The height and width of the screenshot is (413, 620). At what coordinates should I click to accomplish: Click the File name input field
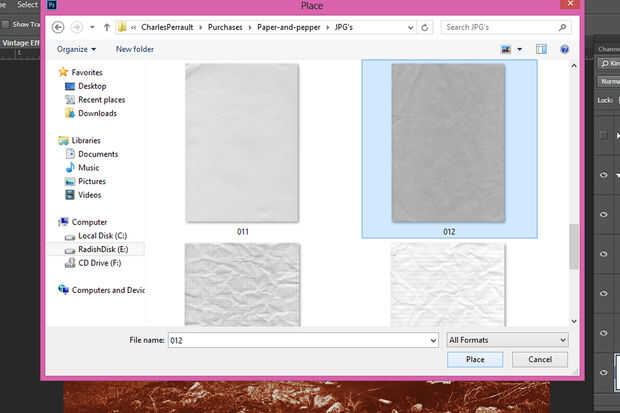click(x=299, y=340)
